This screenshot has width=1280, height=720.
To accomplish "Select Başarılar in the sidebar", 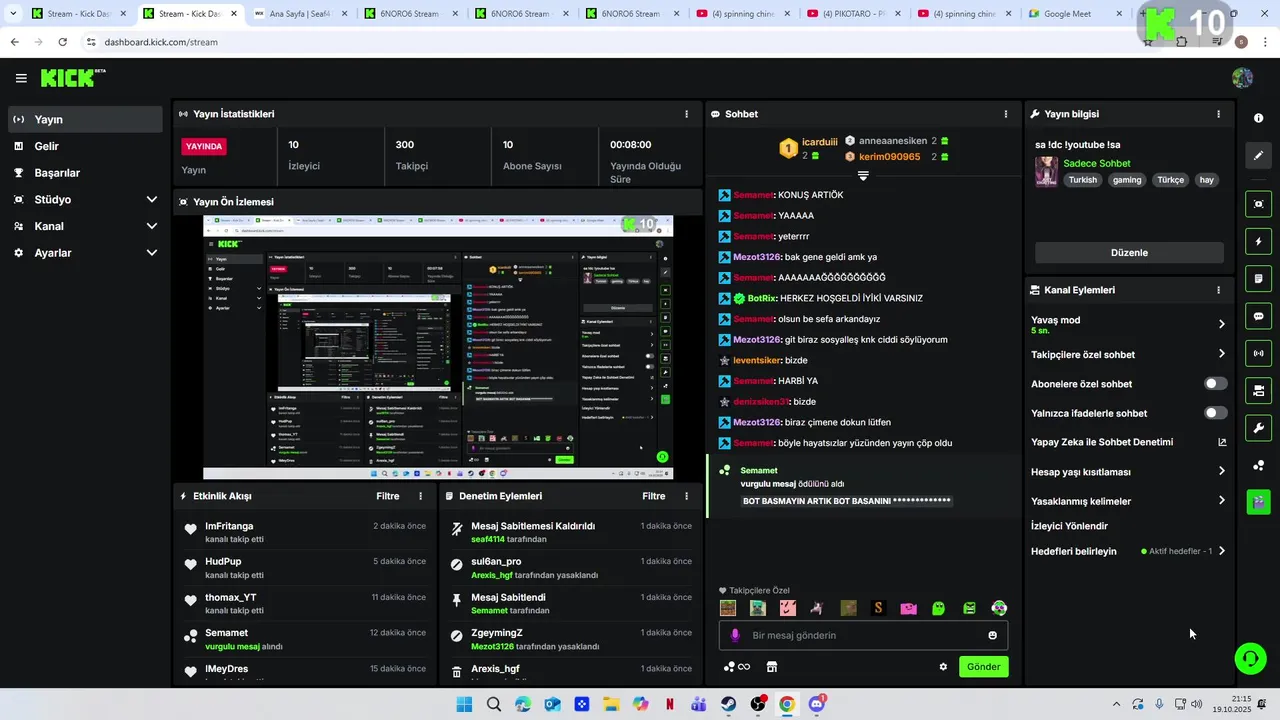I will coord(85,173).
